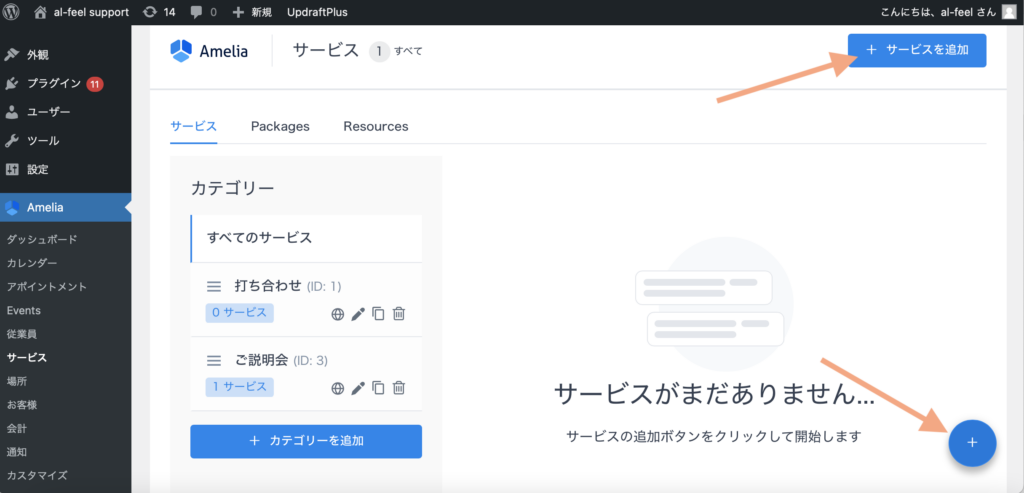Delete the 打ち合わせ category with the trash icon
The height and width of the screenshot is (493, 1024).
click(x=398, y=314)
